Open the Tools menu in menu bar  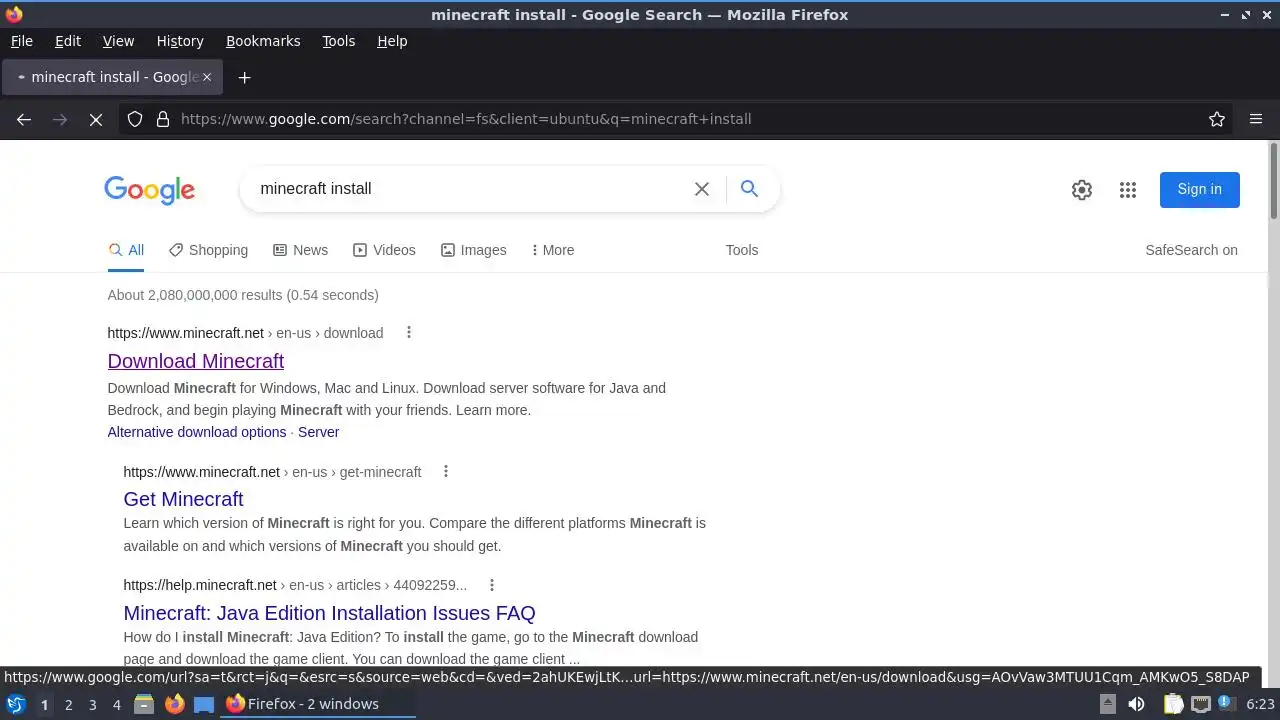338,41
